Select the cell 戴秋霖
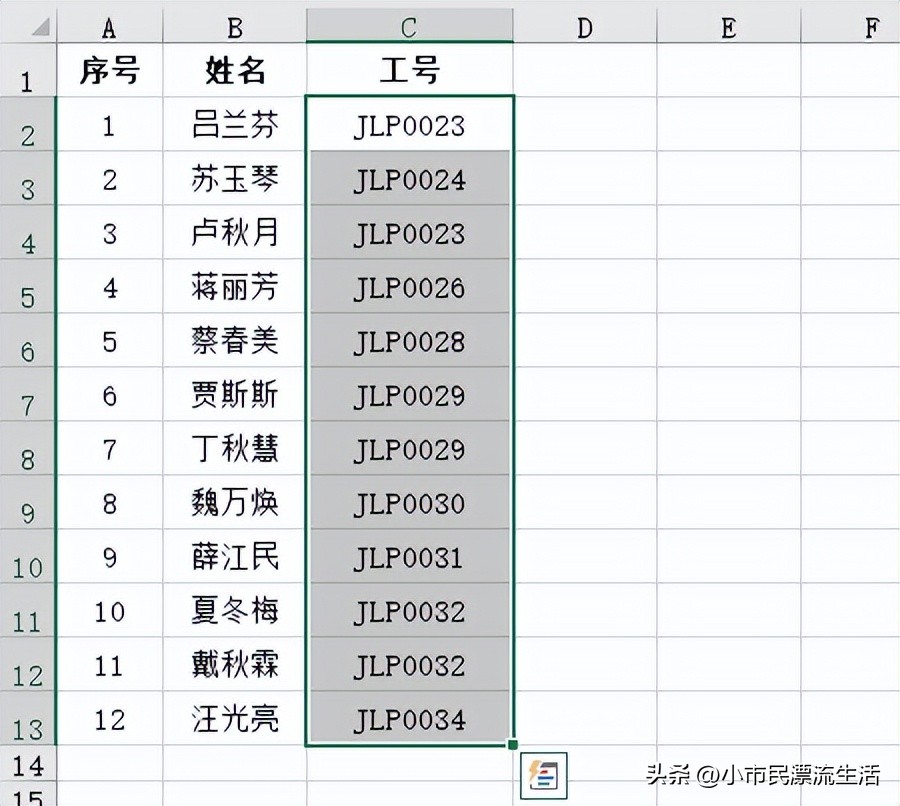This screenshot has height=806, width=900. [x=235, y=664]
